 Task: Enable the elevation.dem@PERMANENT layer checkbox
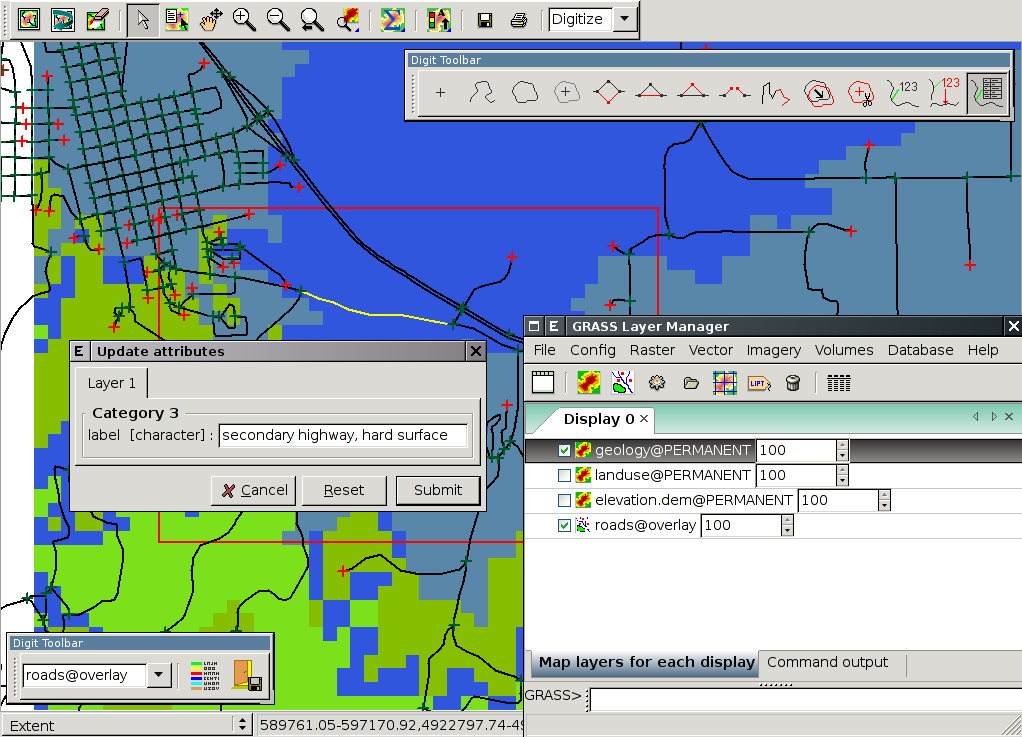click(565, 501)
